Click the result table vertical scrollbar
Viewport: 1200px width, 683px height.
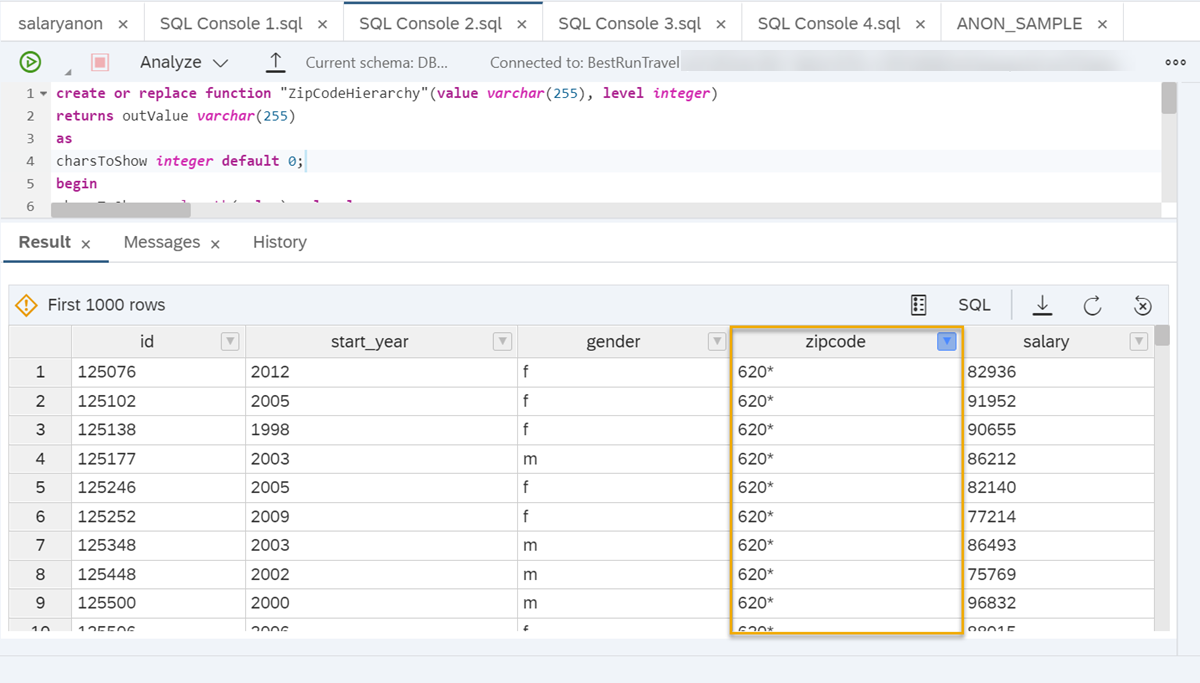pyautogui.click(x=1162, y=336)
